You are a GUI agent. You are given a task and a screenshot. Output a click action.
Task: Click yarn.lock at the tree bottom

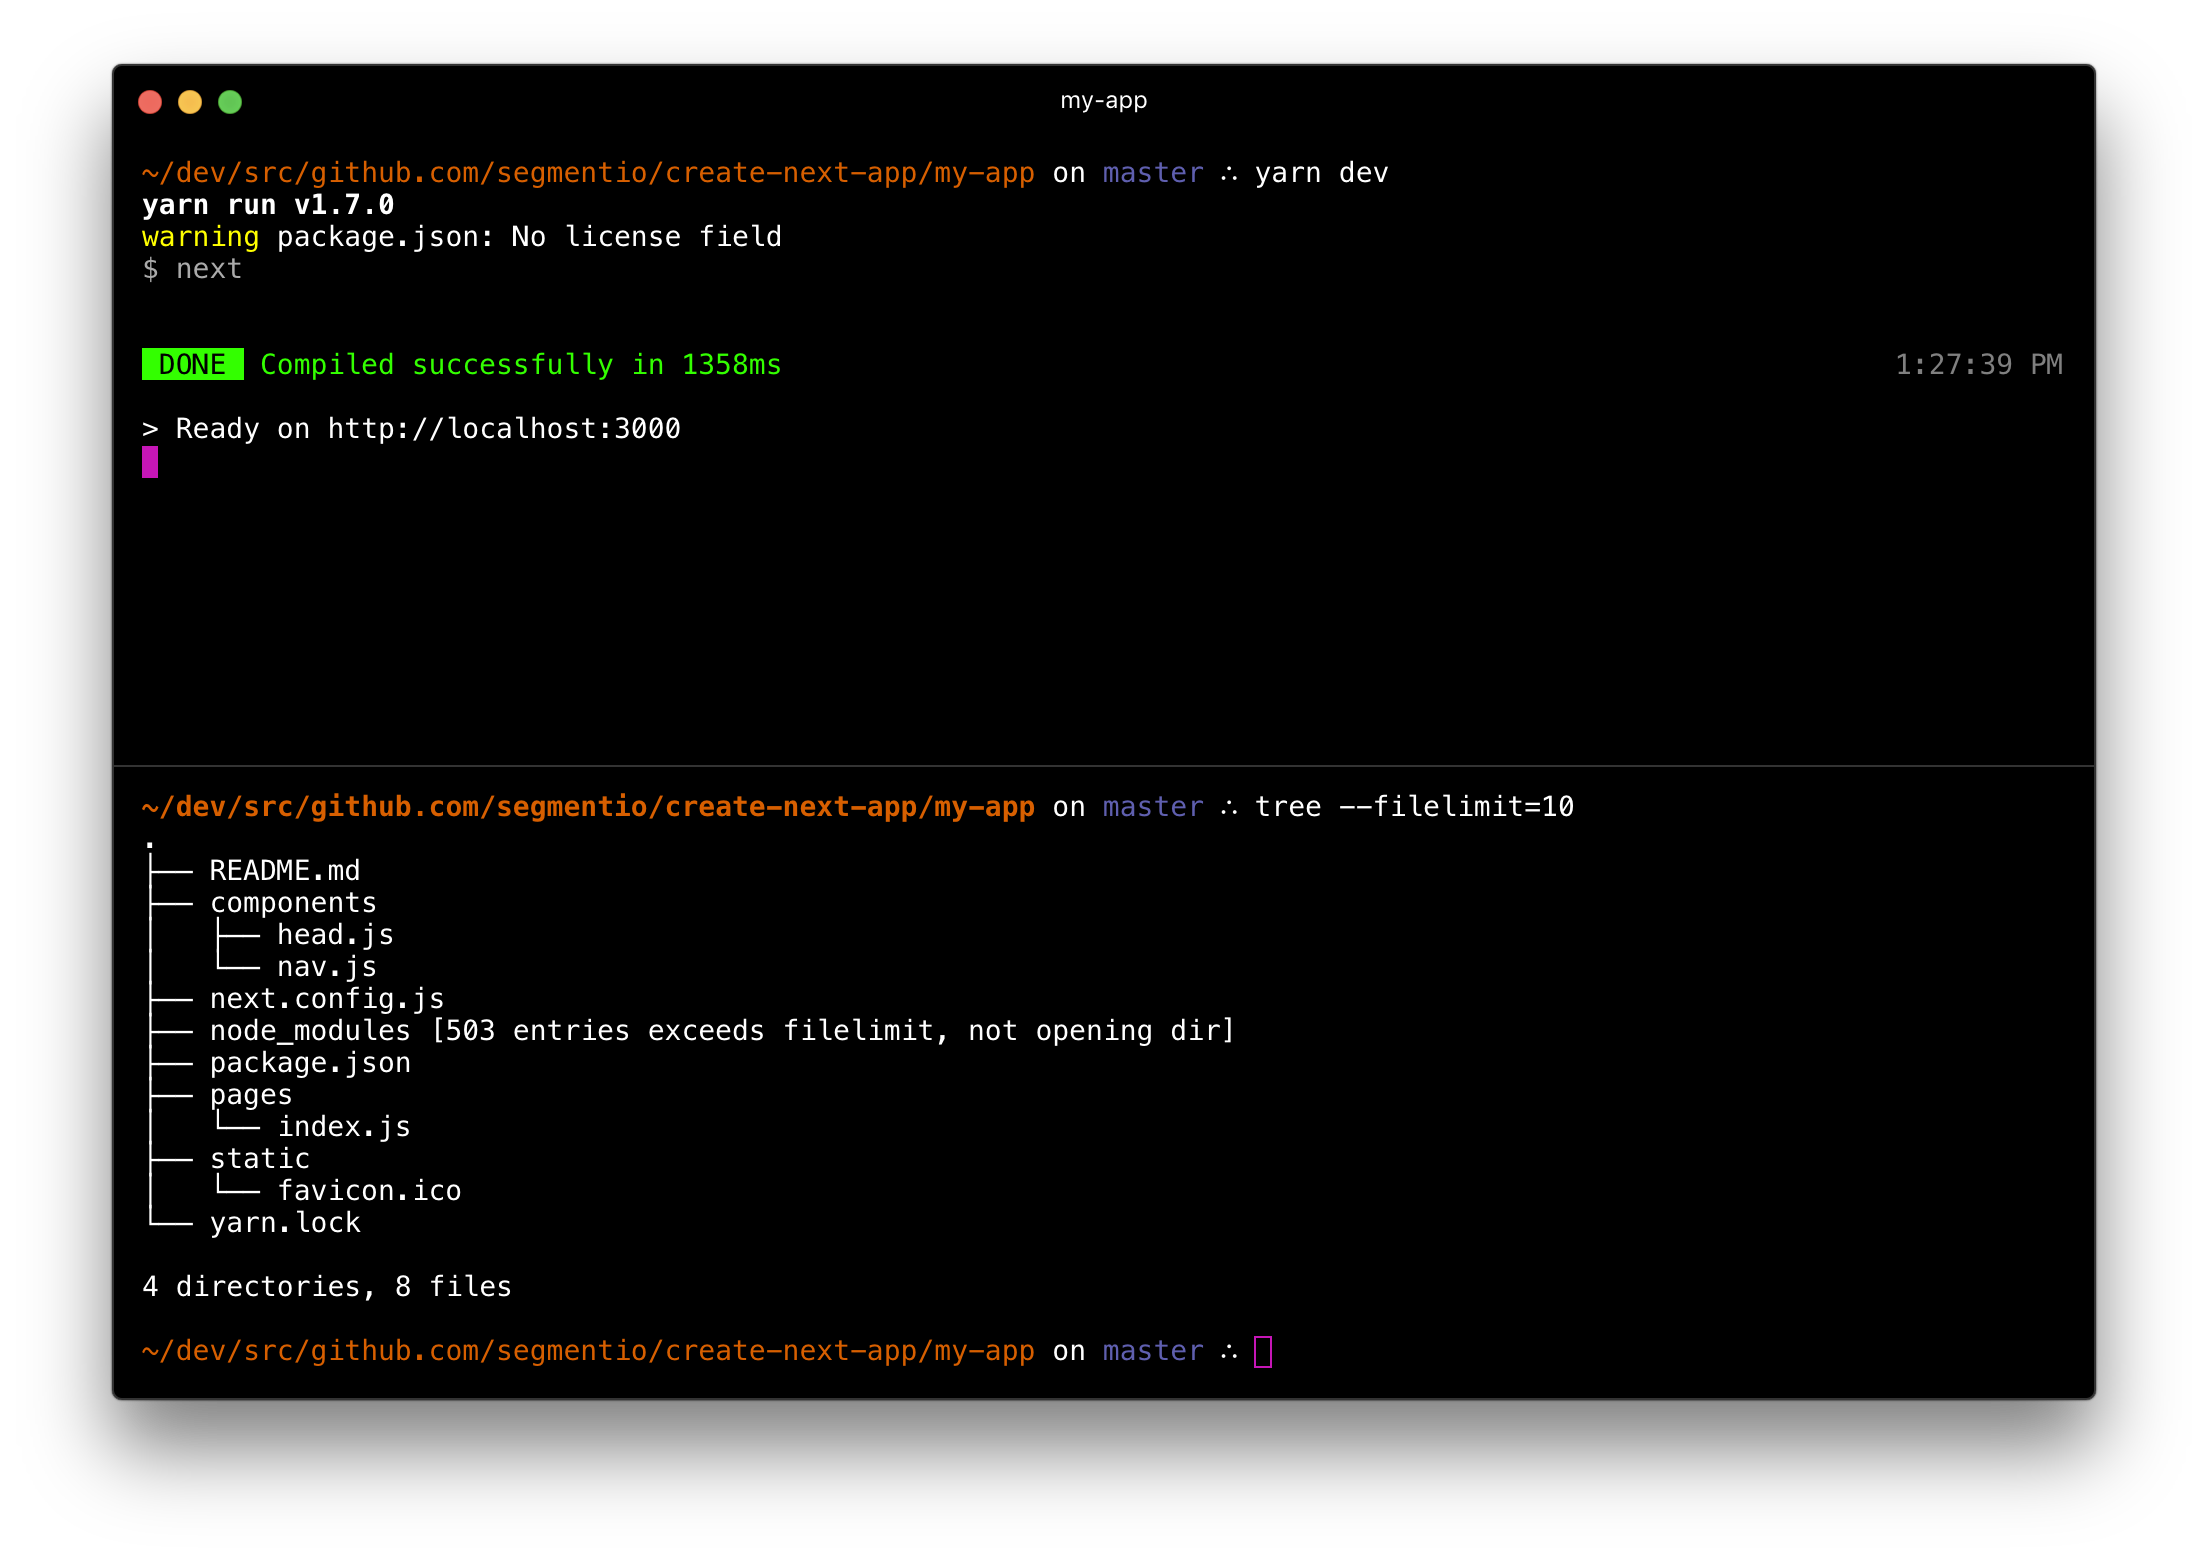(x=285, y=1223)
